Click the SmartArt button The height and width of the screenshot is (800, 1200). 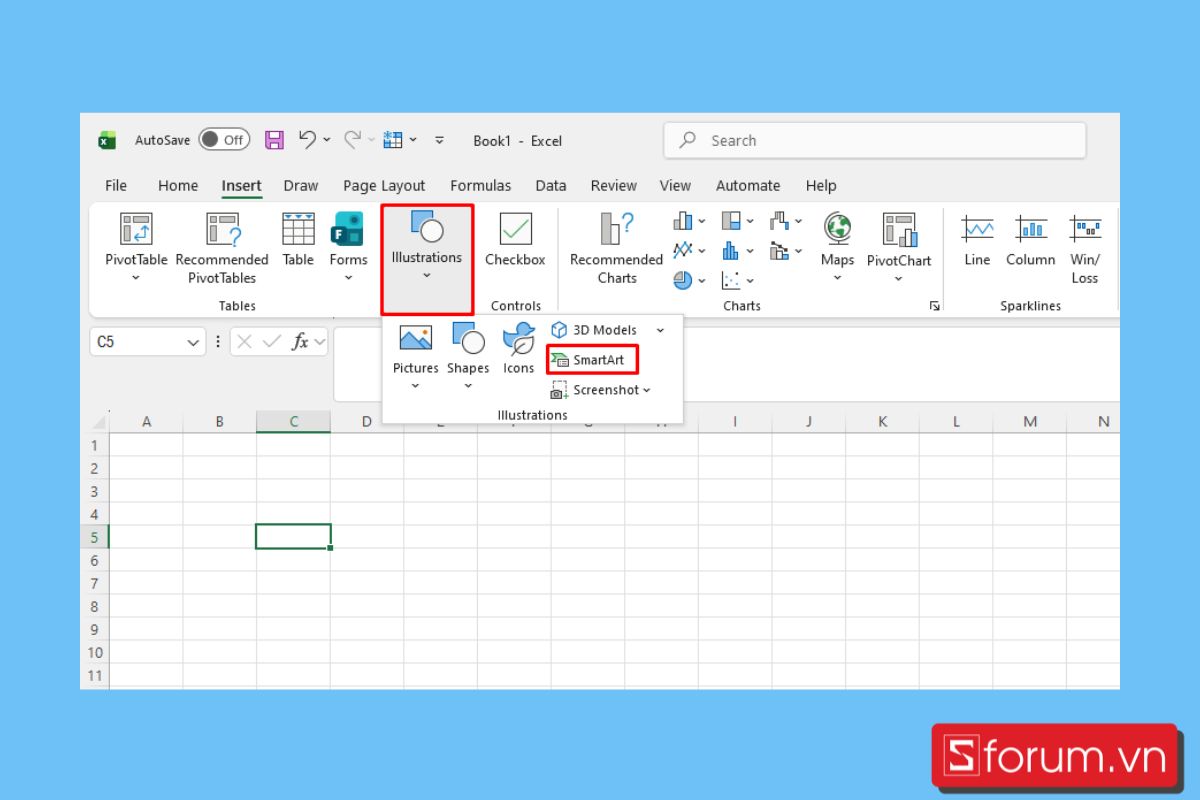click(592, 360)
